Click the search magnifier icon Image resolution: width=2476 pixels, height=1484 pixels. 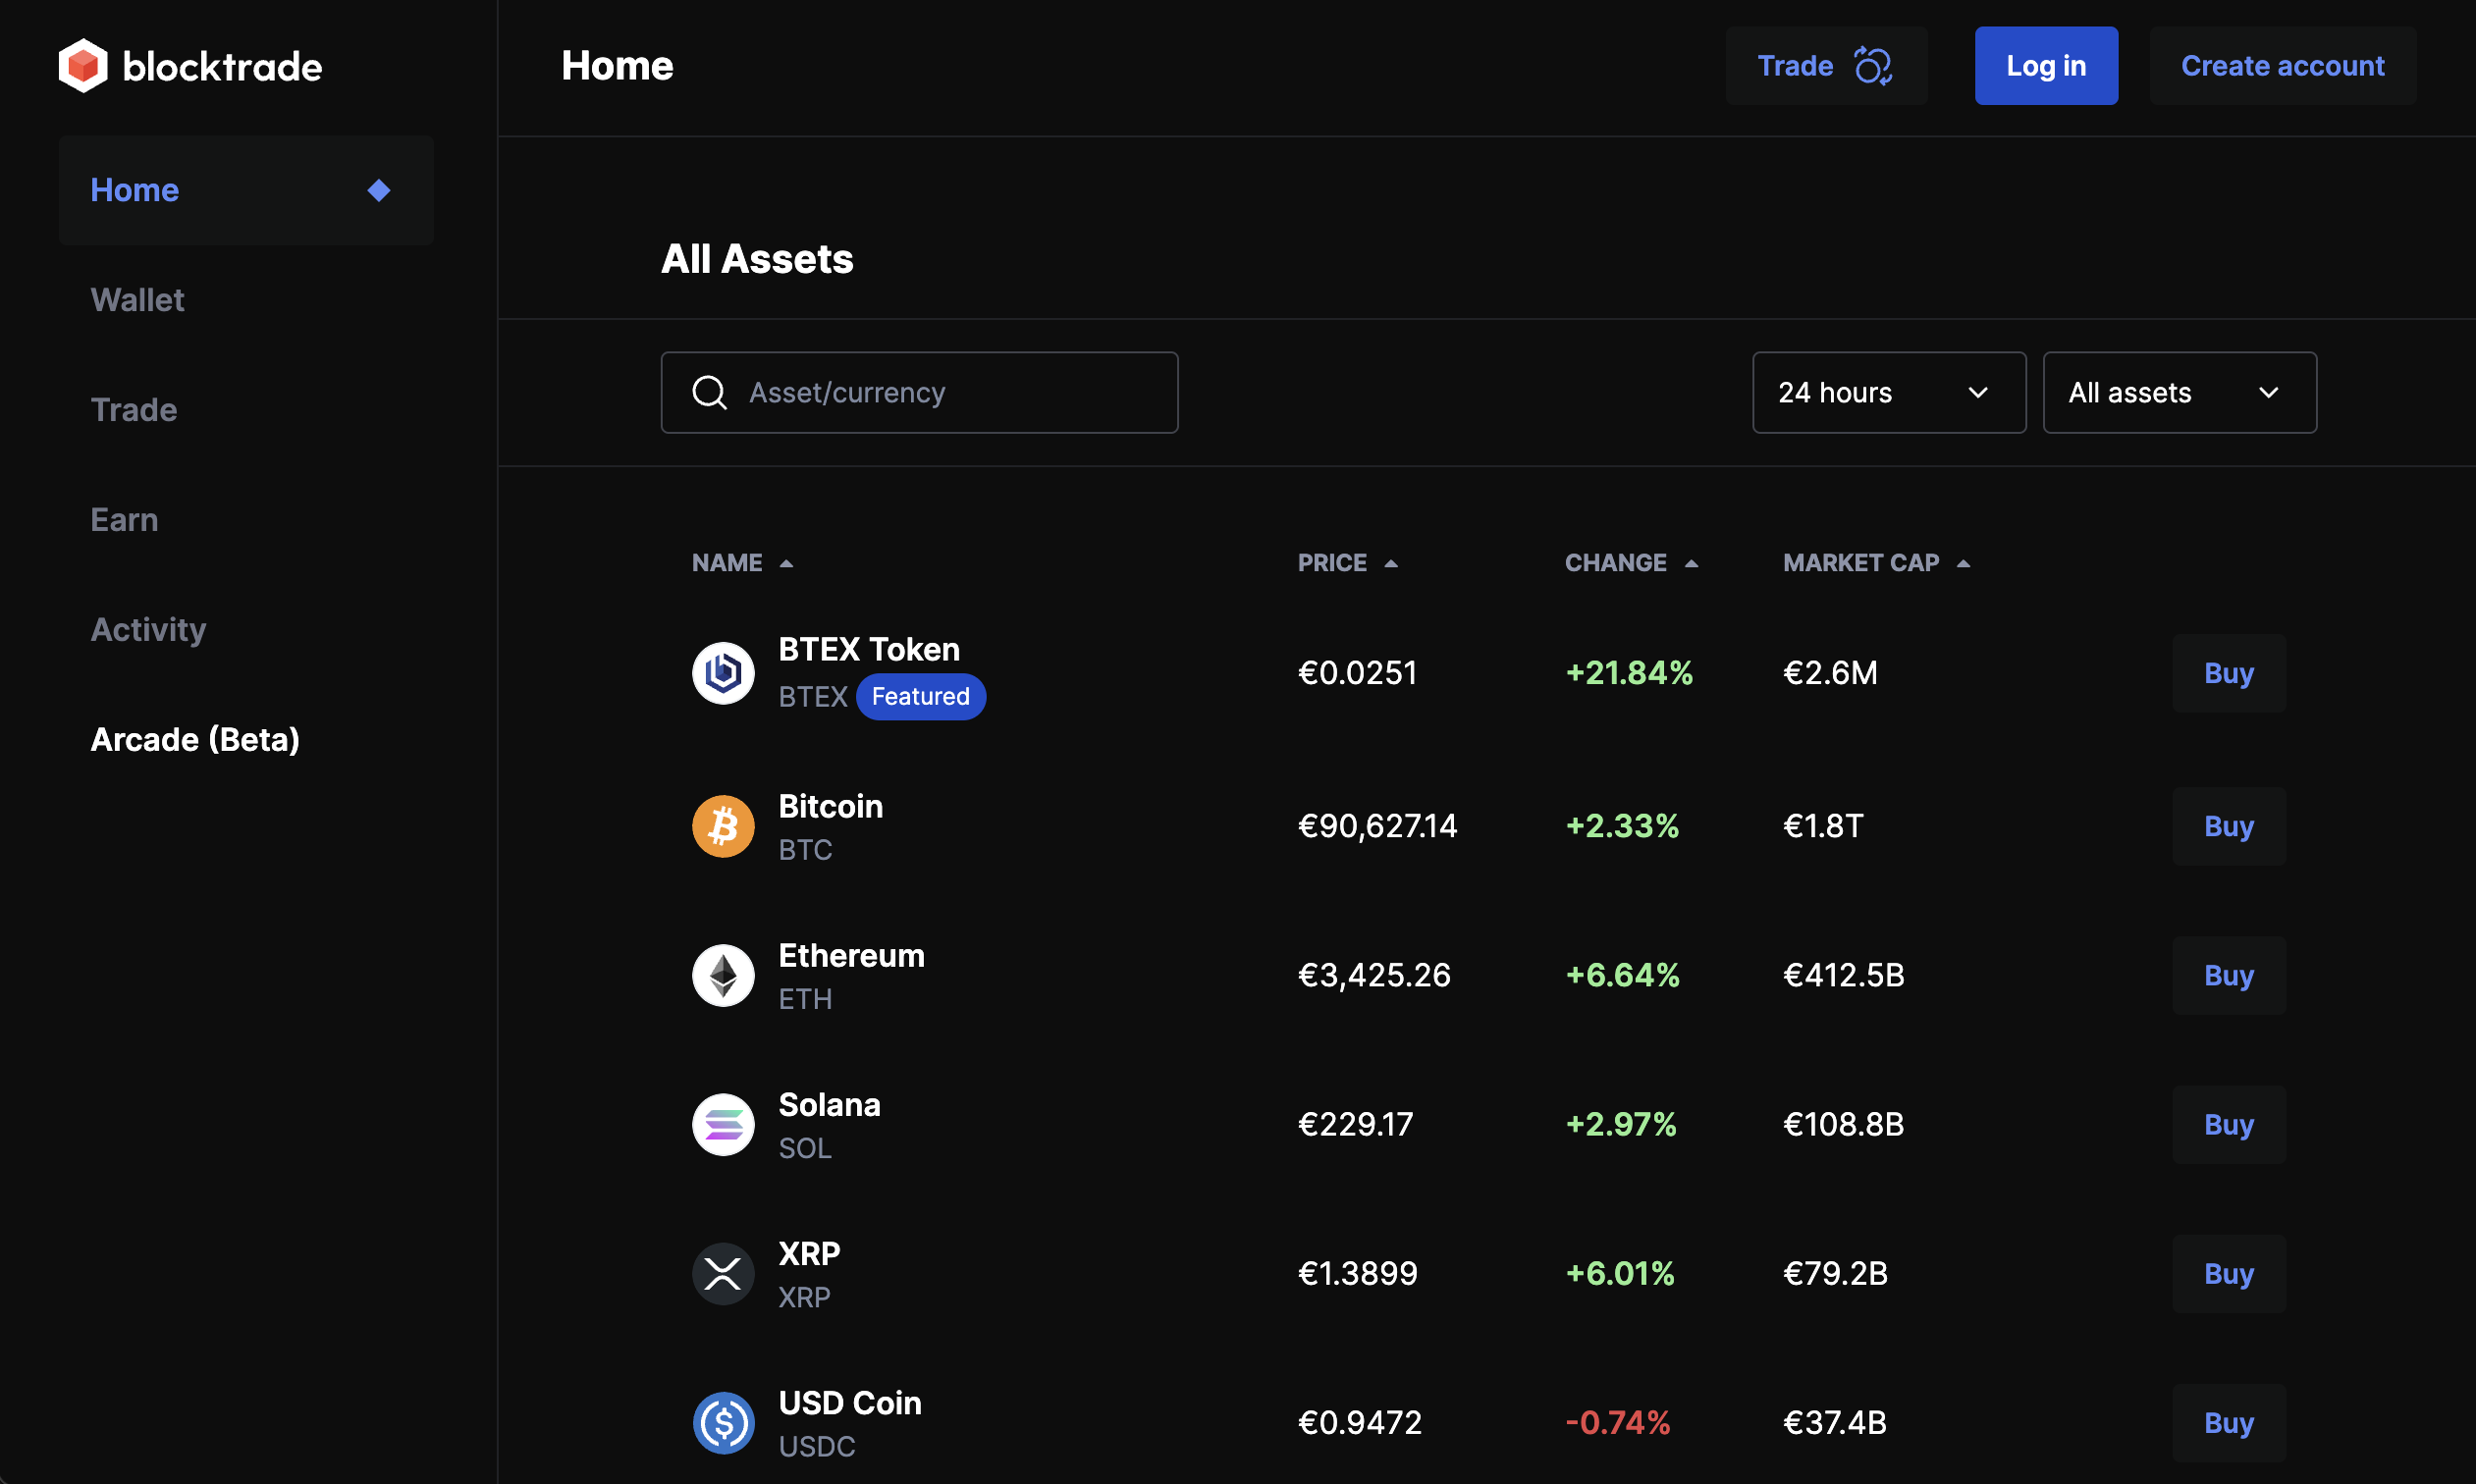tap(709, 393)
